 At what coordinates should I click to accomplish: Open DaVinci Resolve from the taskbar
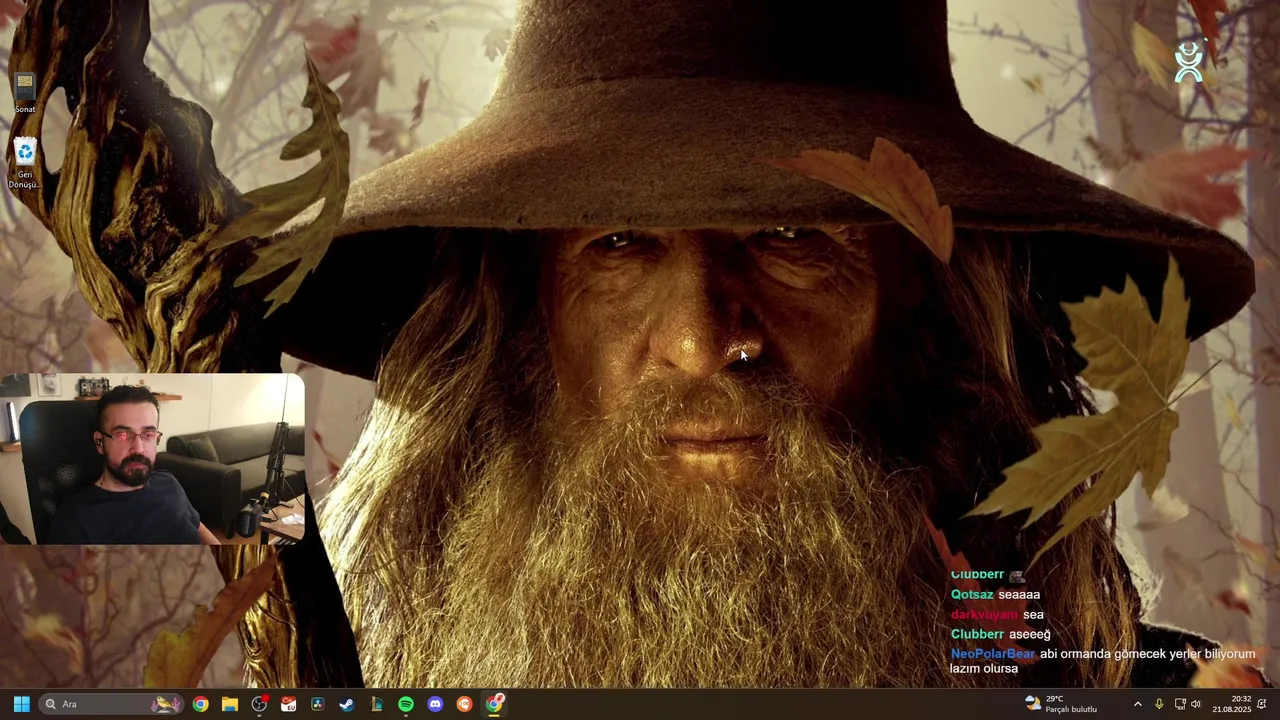coord(318,704)
